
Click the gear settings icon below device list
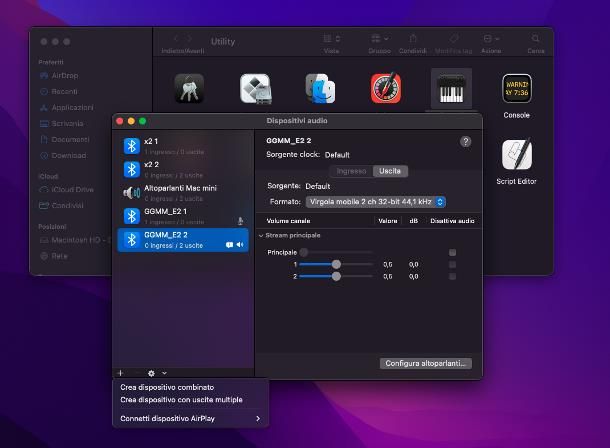[x=151, y=373]
